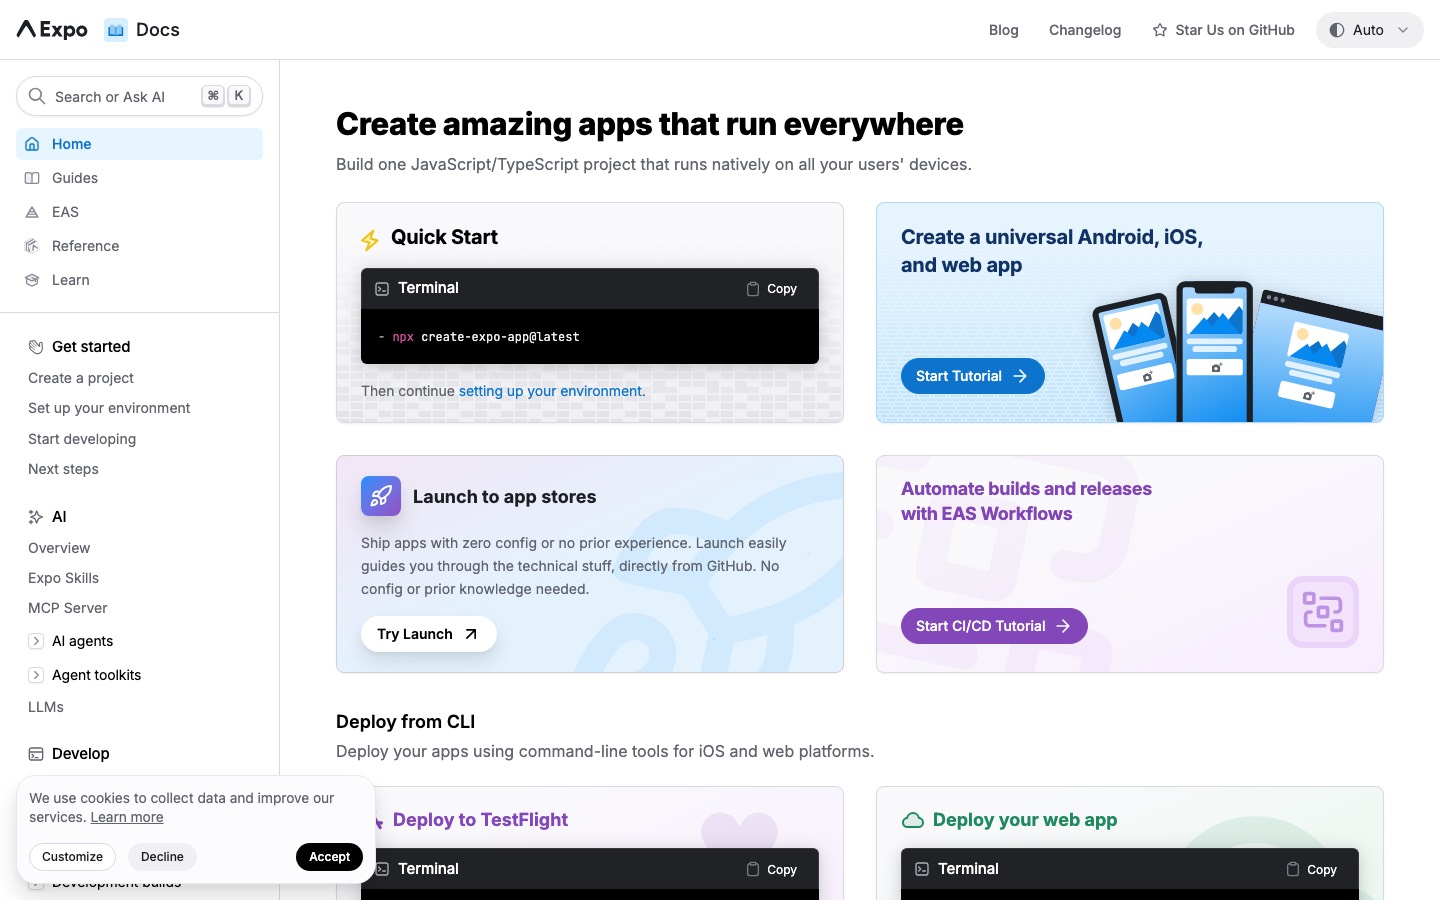The image size is (1440, 900).
Task: Click the half-circle theme icon
Action: tap(1337, 30)
